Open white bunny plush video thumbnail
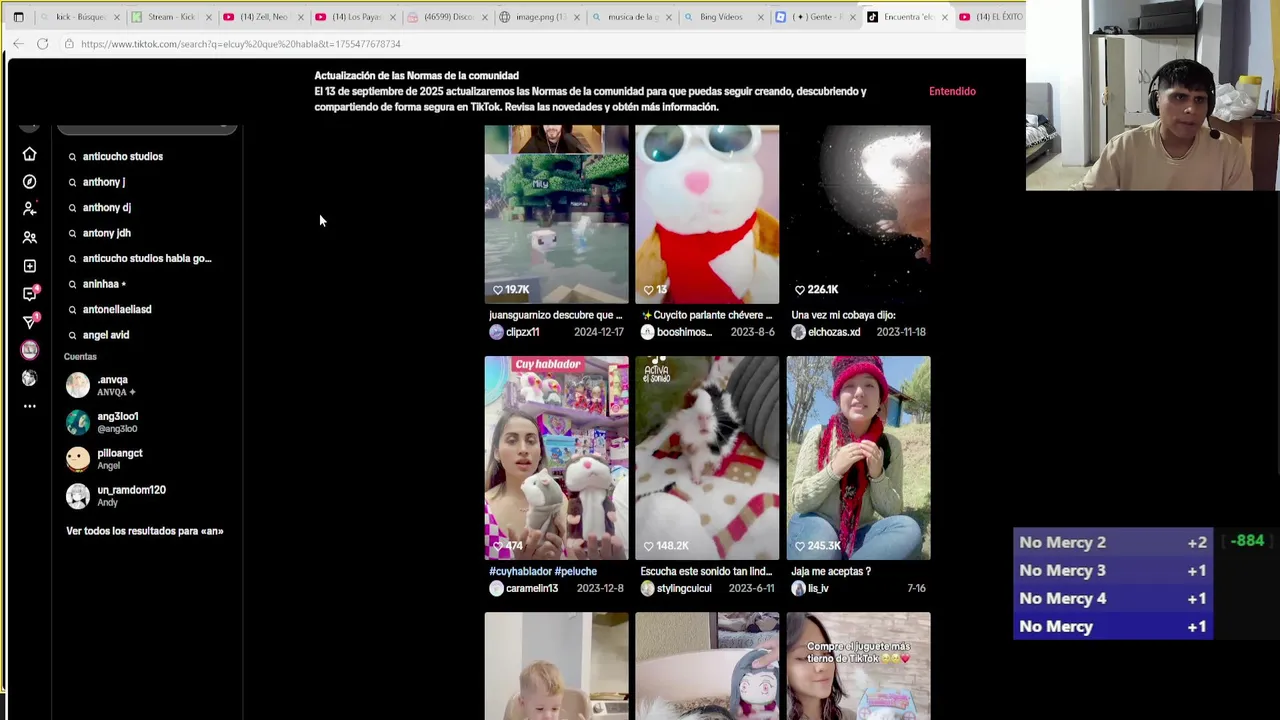Image resolution: width=1280 pixels, height=720 pixels. click(707, 214)
